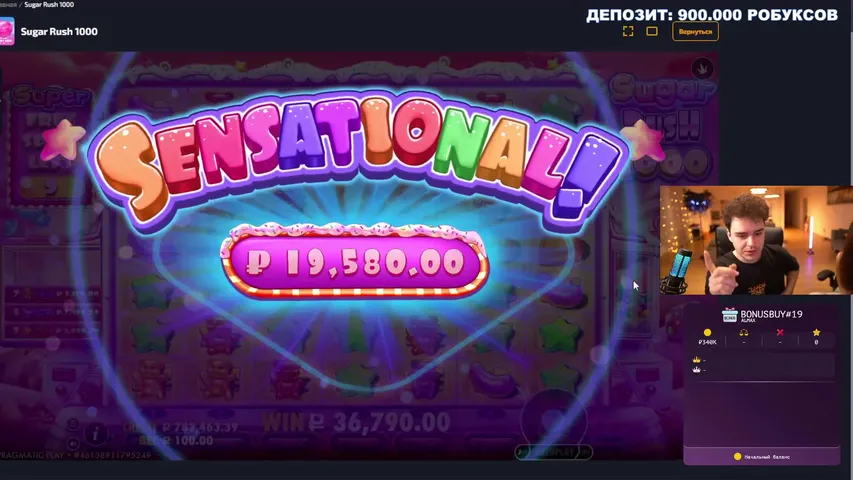
Task: Click the Начальный баланс bar
Action: pos(762,457)
